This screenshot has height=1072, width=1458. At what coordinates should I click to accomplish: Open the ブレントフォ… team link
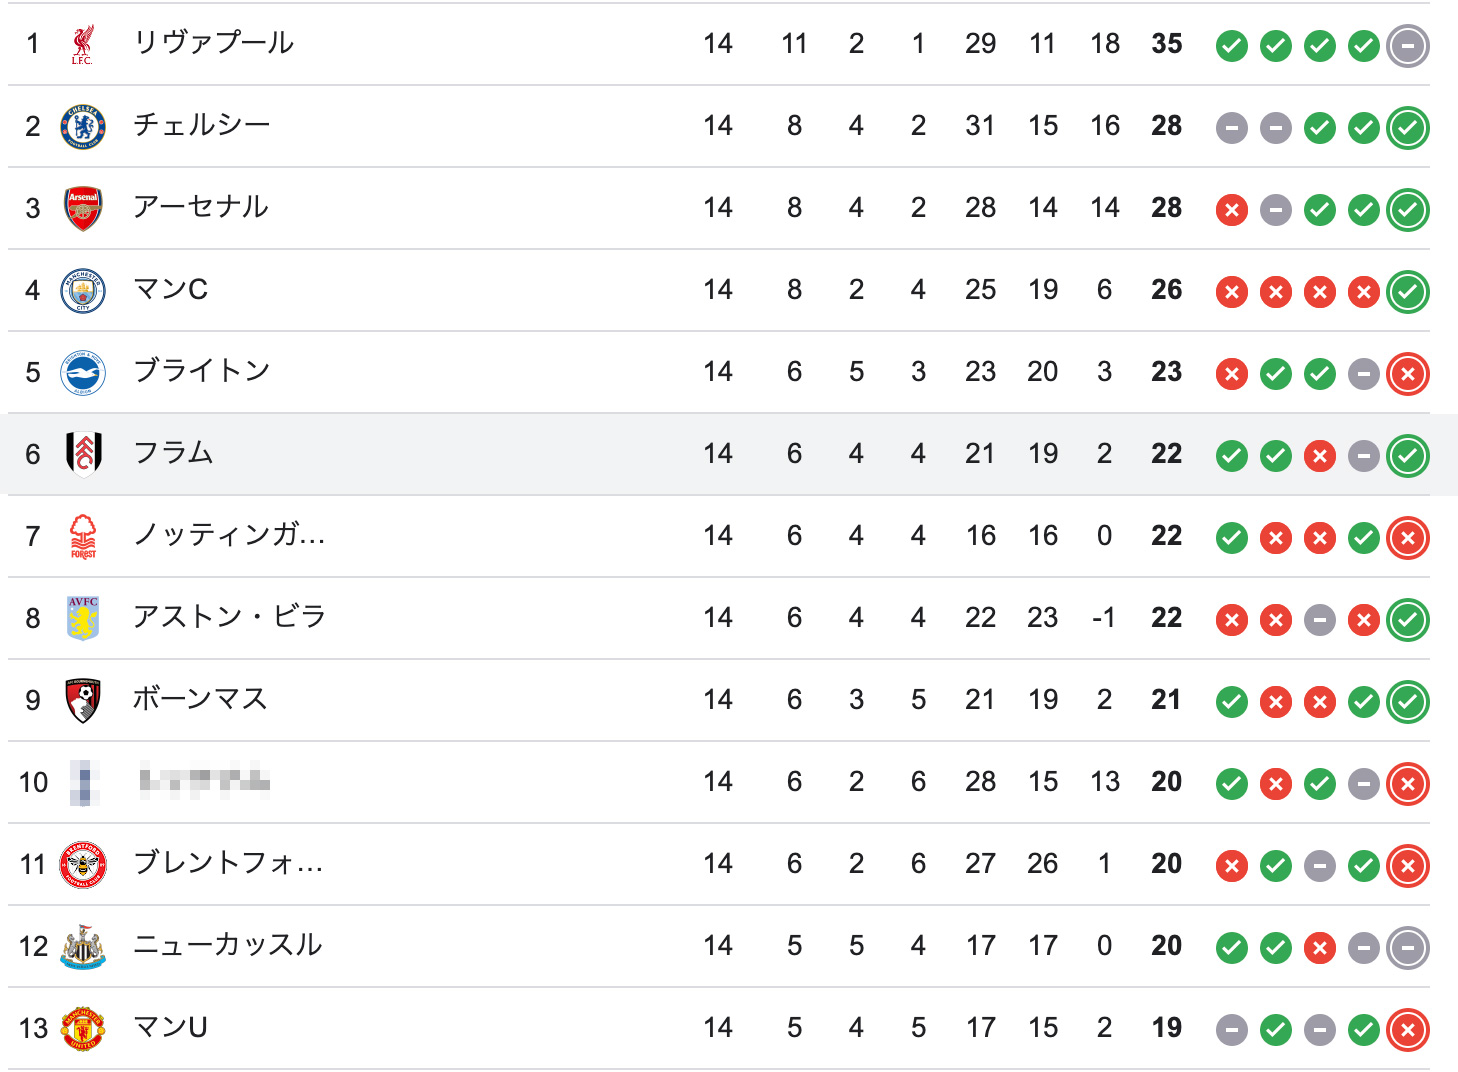click(x=228, y=863)
